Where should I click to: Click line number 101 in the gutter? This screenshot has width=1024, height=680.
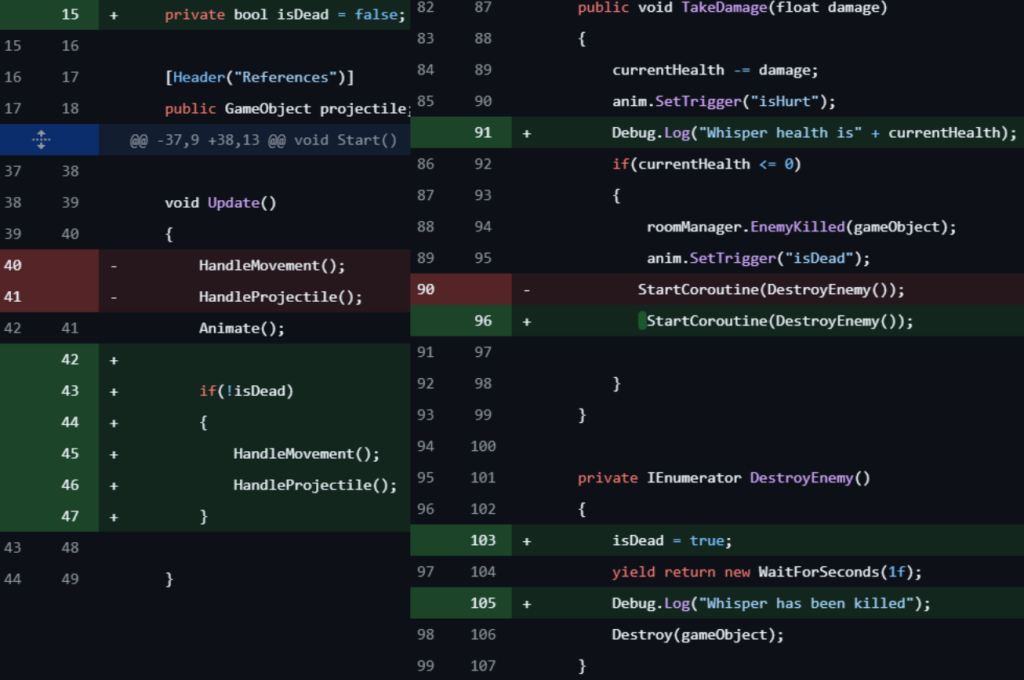click(483, 478)
